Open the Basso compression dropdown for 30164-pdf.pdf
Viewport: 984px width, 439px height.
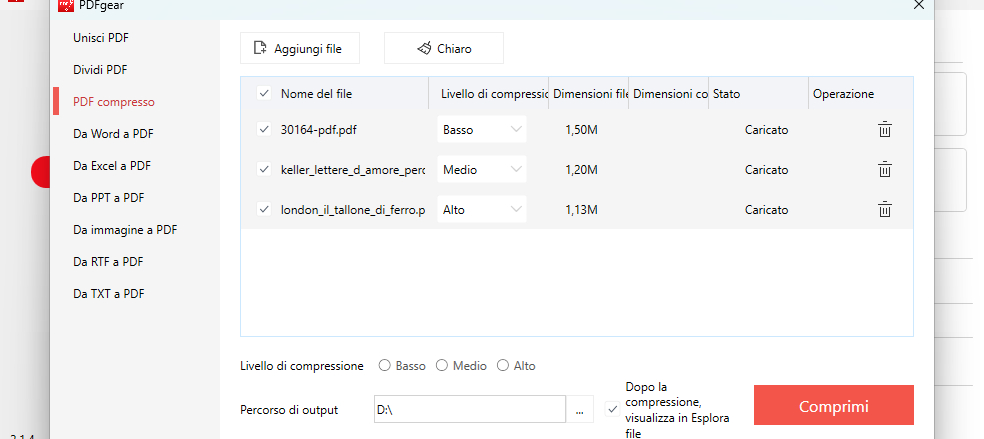(482, 130)
